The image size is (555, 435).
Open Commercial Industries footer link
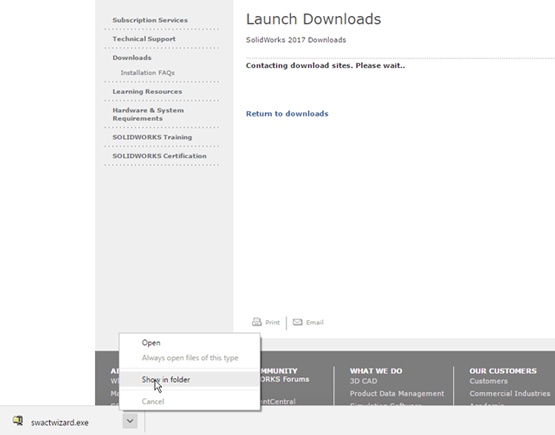point(510,394)
